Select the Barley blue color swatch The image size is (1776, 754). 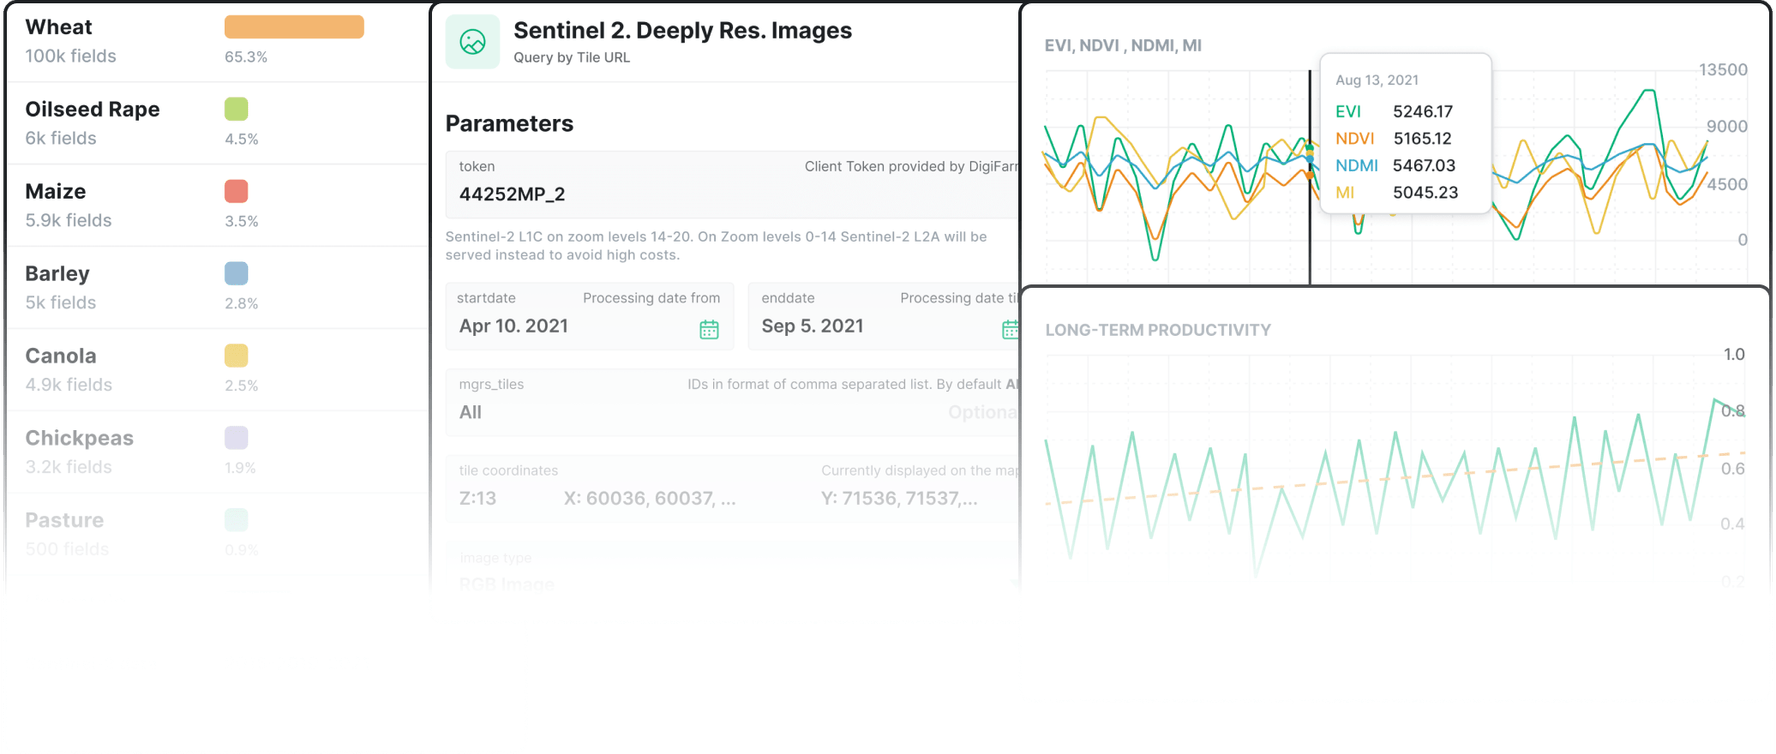tap(236, 273)
